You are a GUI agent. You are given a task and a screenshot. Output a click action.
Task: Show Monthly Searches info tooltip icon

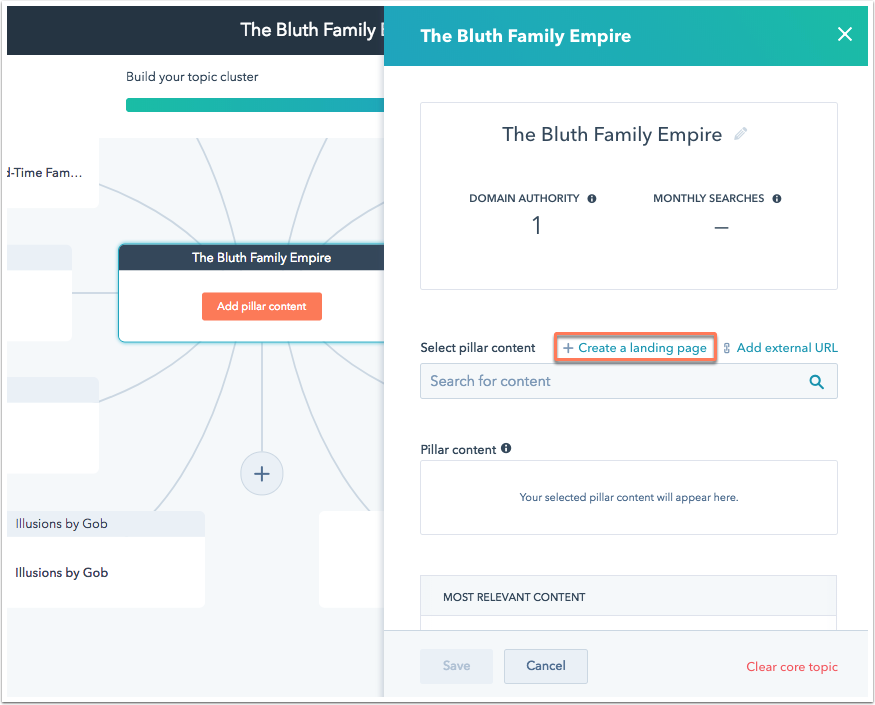(777, 199)
